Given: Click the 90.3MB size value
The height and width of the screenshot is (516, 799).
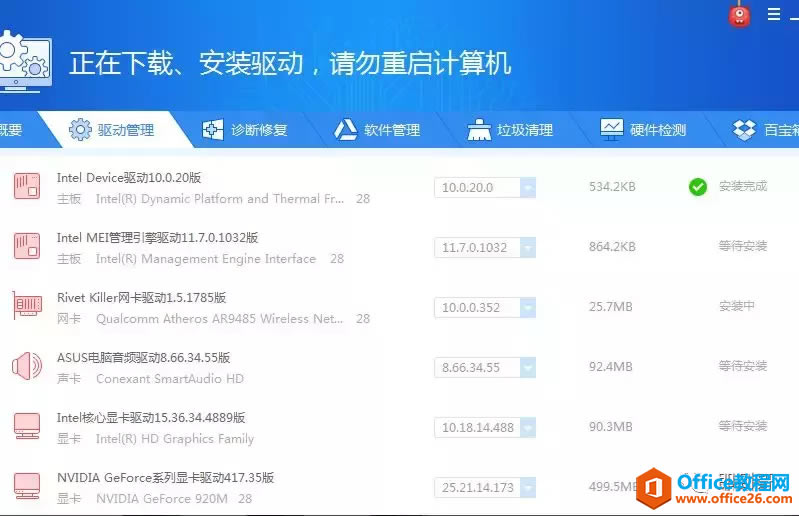Looking at the screenshot, I should 611,427.
